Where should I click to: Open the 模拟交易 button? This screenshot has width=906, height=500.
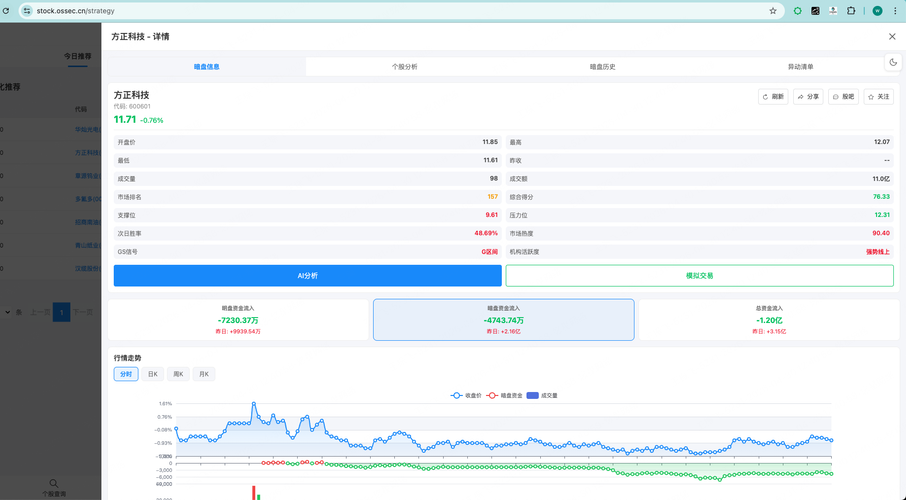click(x=700, y=276)
